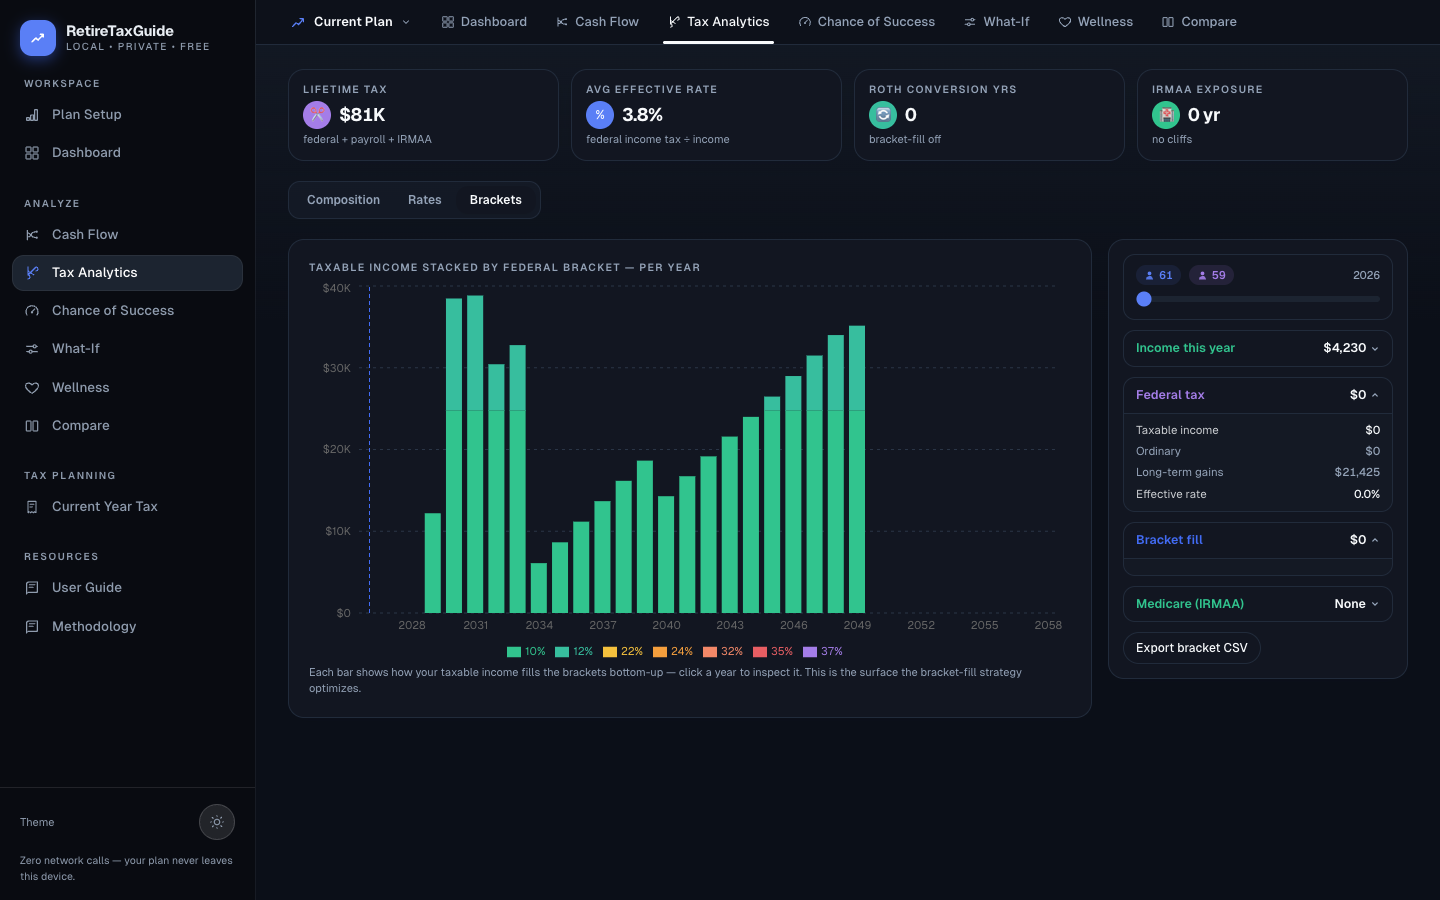The image size is (1440, 900).
Task: Toggle the light/dark theme button
Action: [217, 822]
